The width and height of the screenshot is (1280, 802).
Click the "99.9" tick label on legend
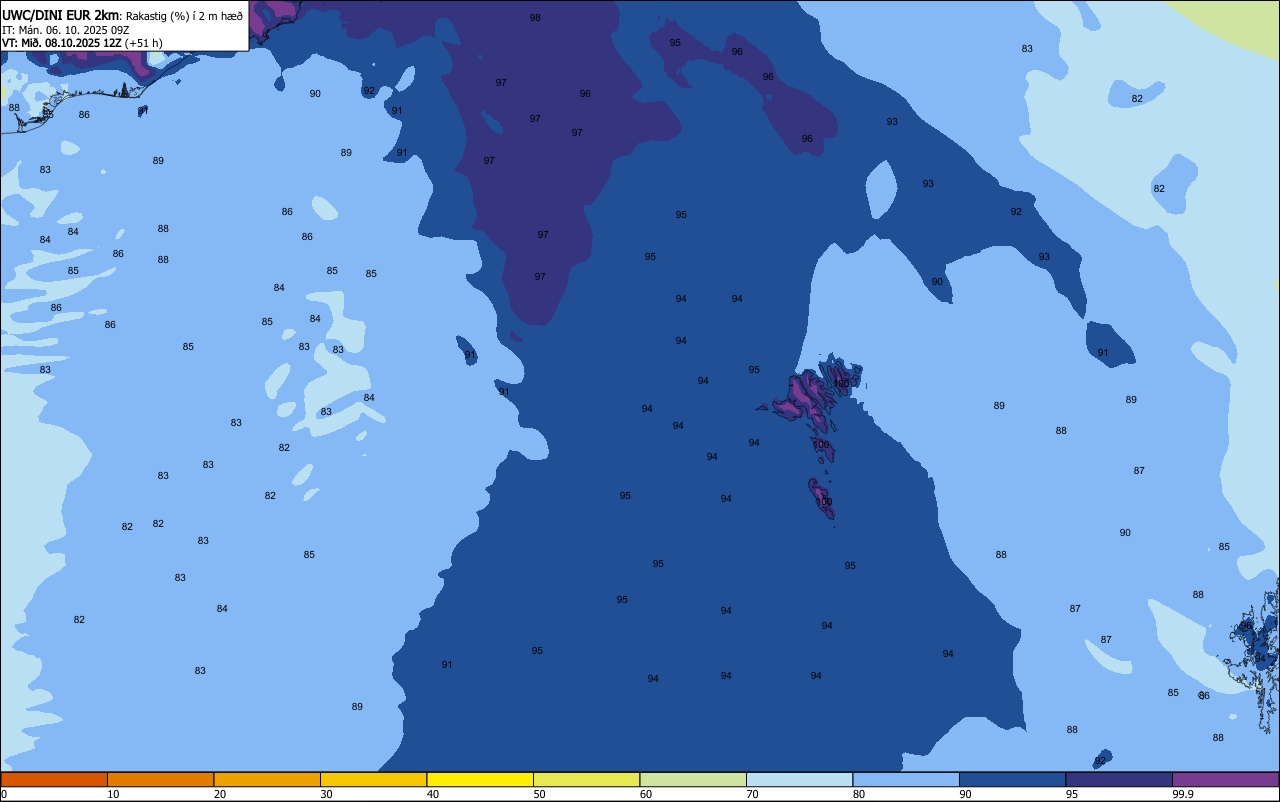(1183, 794)
